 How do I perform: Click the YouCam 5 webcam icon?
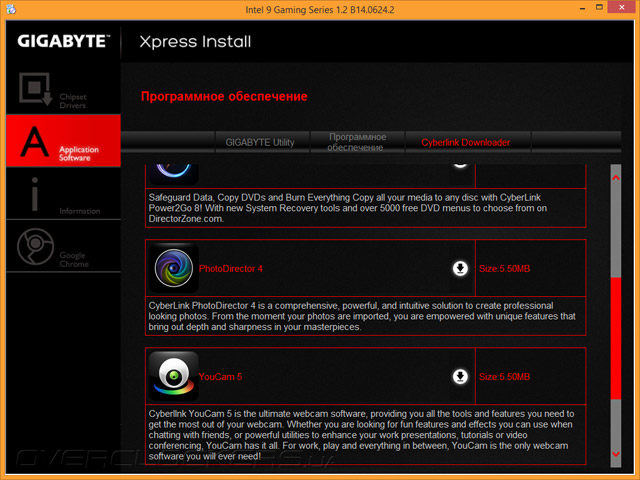click(173, 376)
